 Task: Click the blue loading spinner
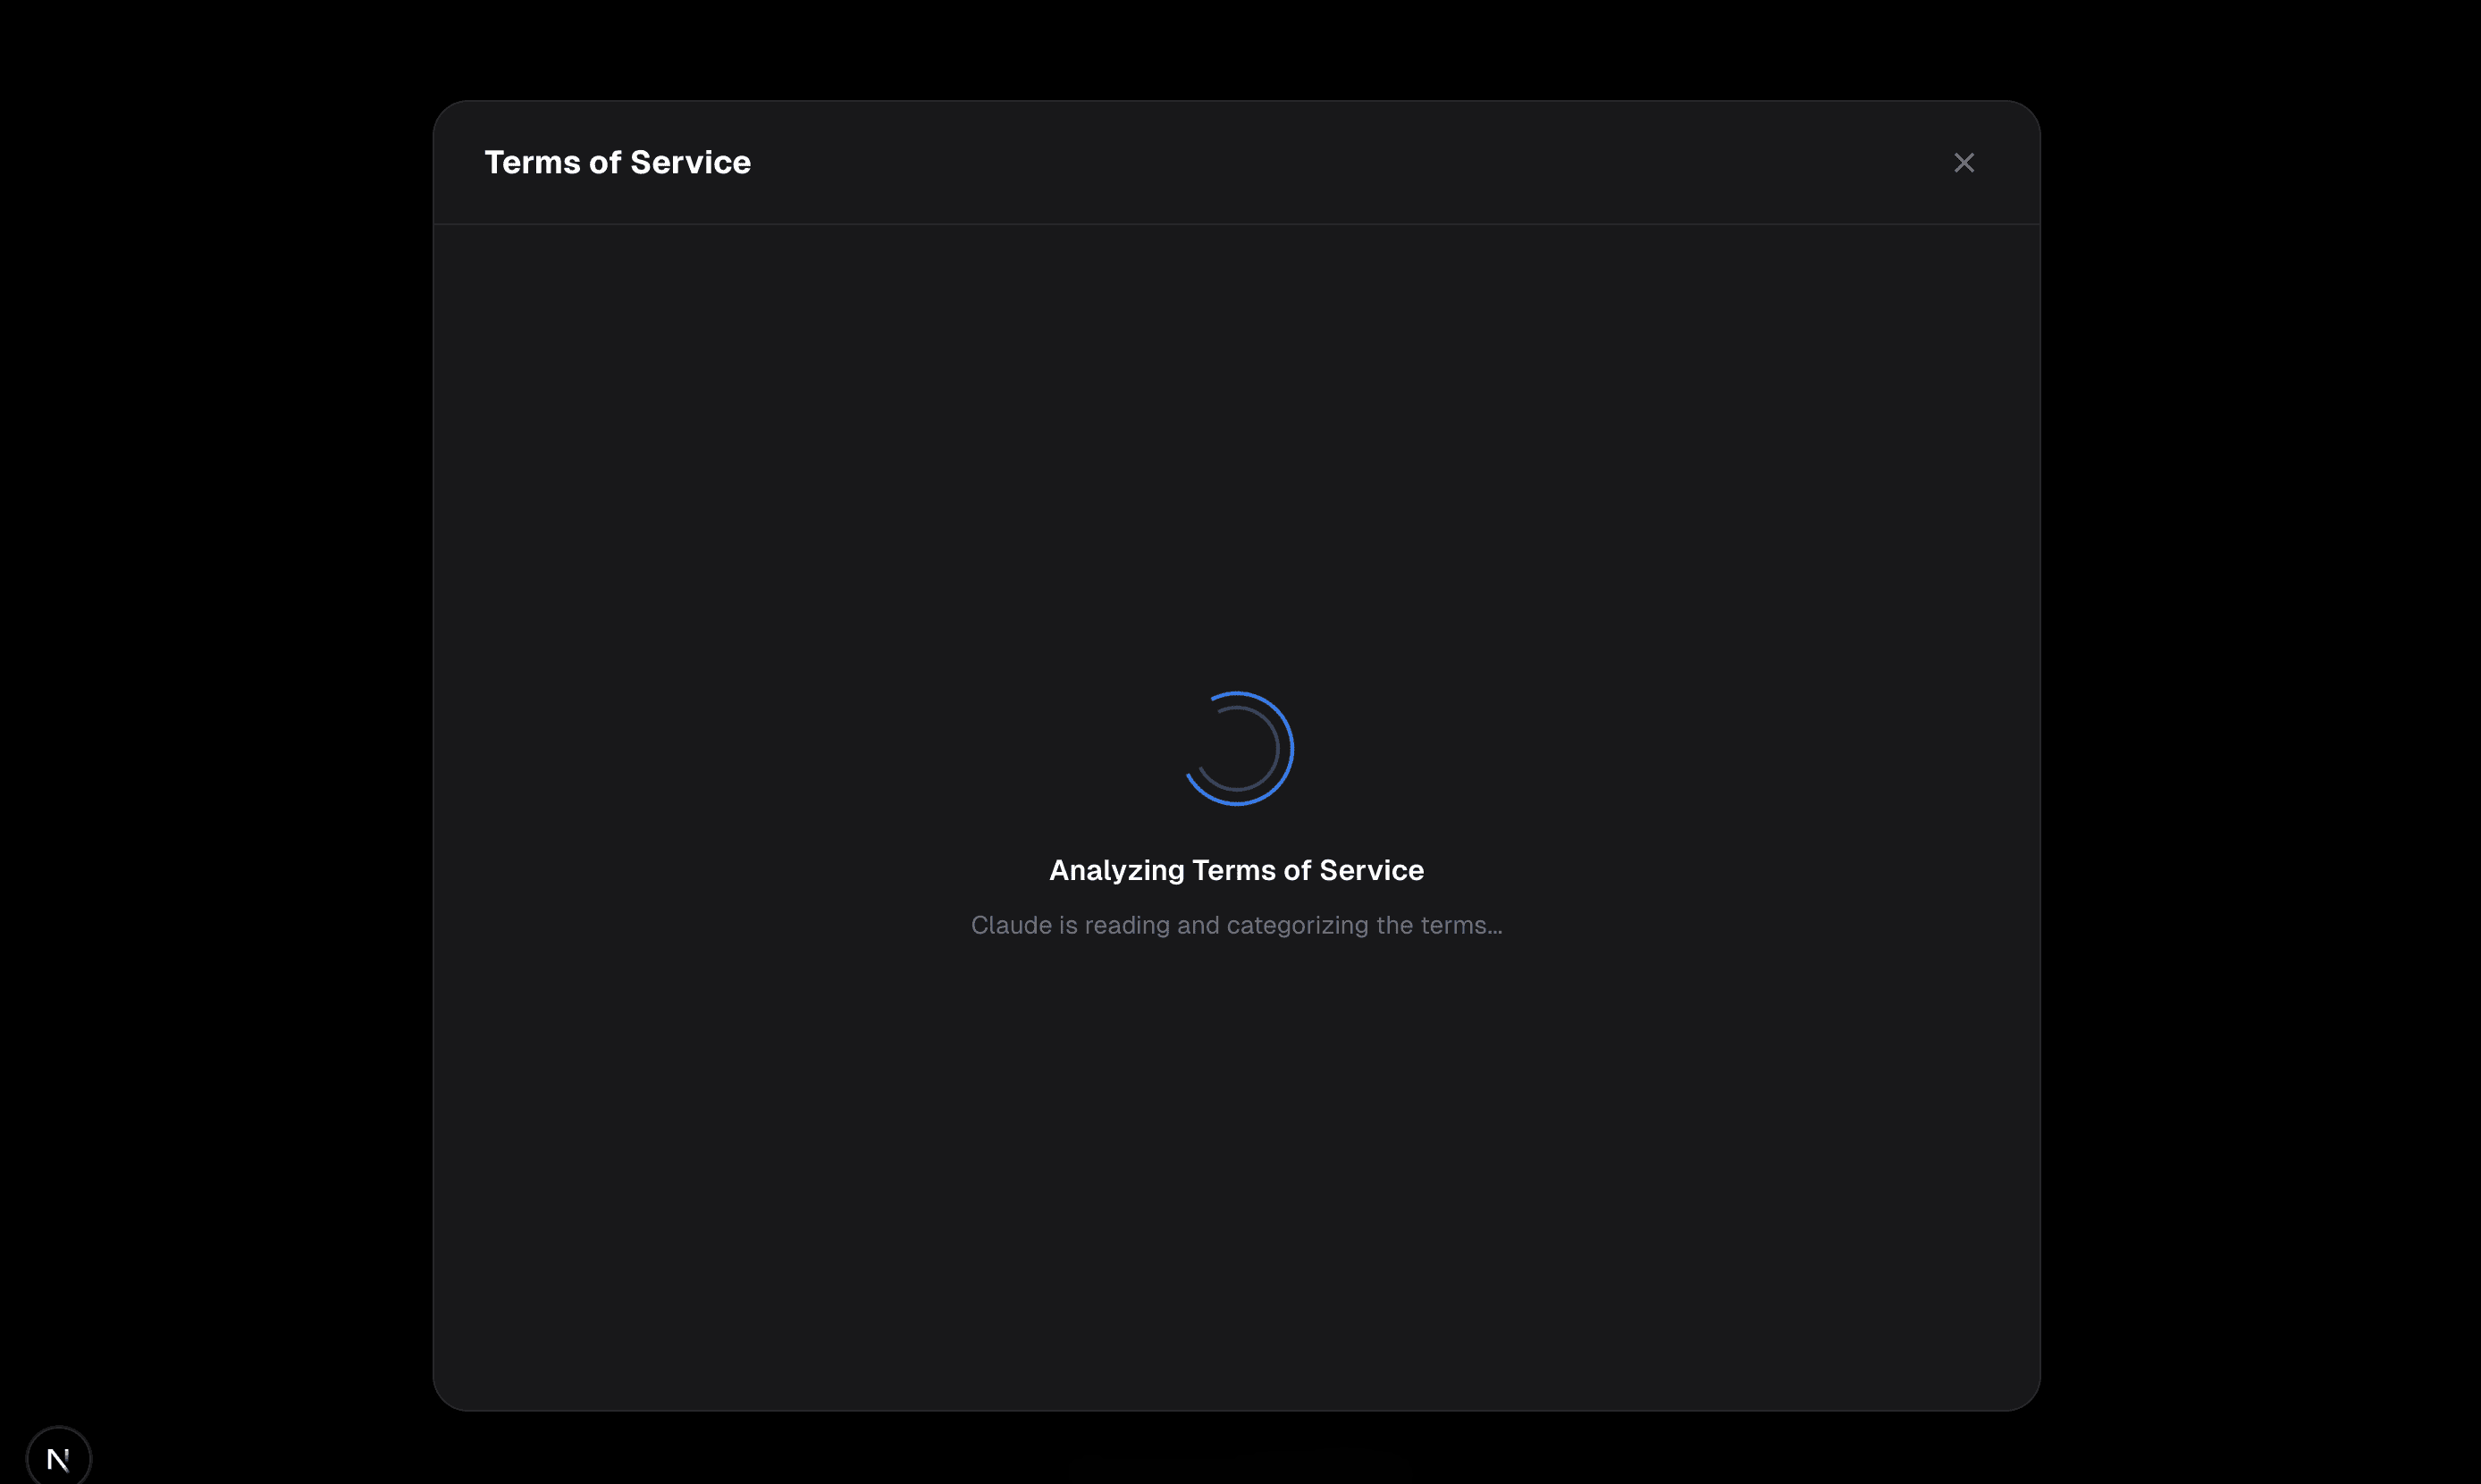[1237, 748]
